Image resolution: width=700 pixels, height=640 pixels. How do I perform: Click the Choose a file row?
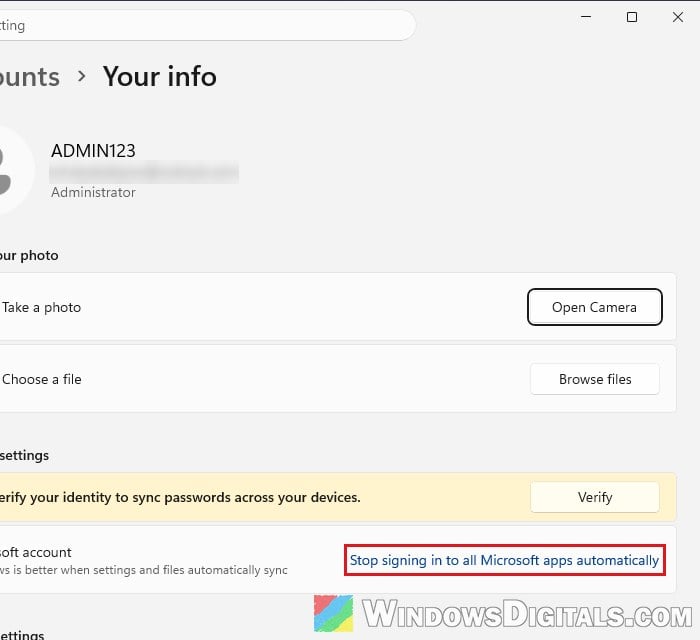point(338,379)
